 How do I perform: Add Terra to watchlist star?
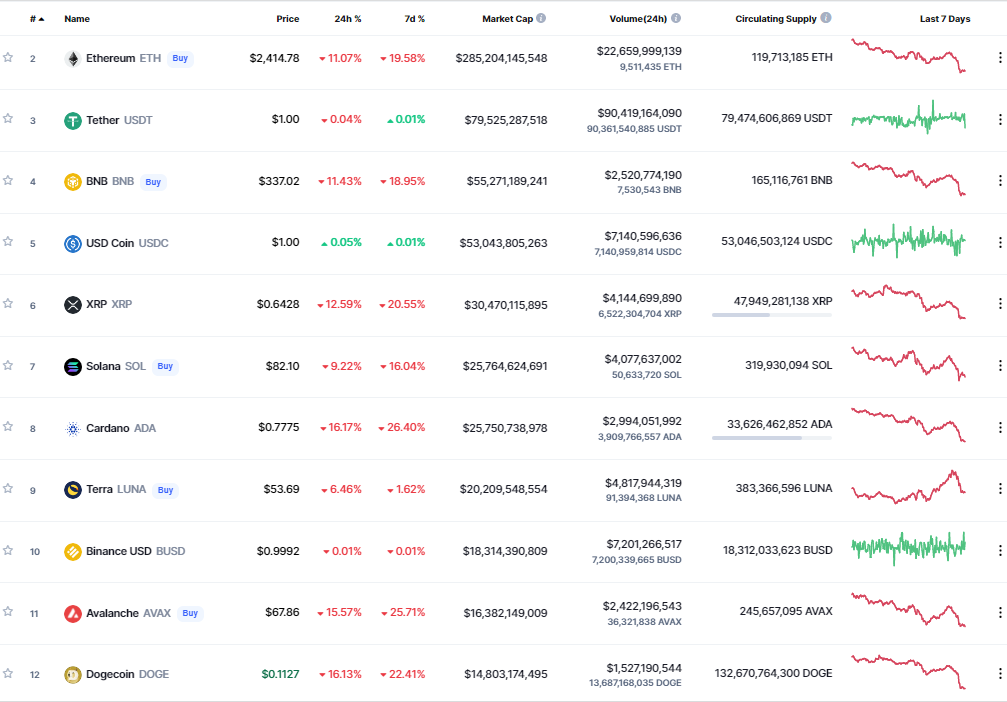(8, 488)
